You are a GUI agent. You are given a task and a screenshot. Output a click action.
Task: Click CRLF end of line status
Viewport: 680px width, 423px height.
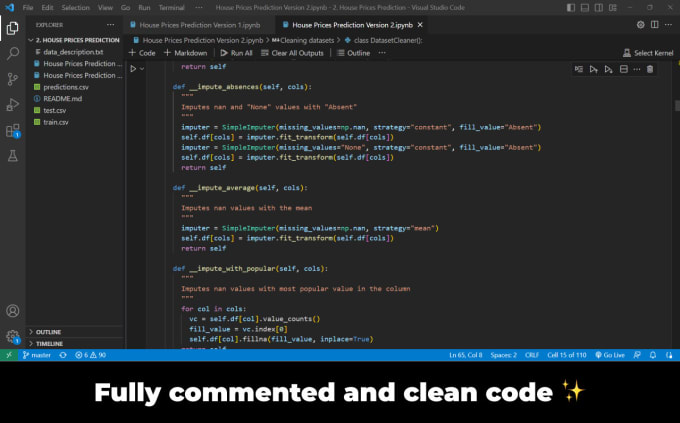(x=532, y=355)
